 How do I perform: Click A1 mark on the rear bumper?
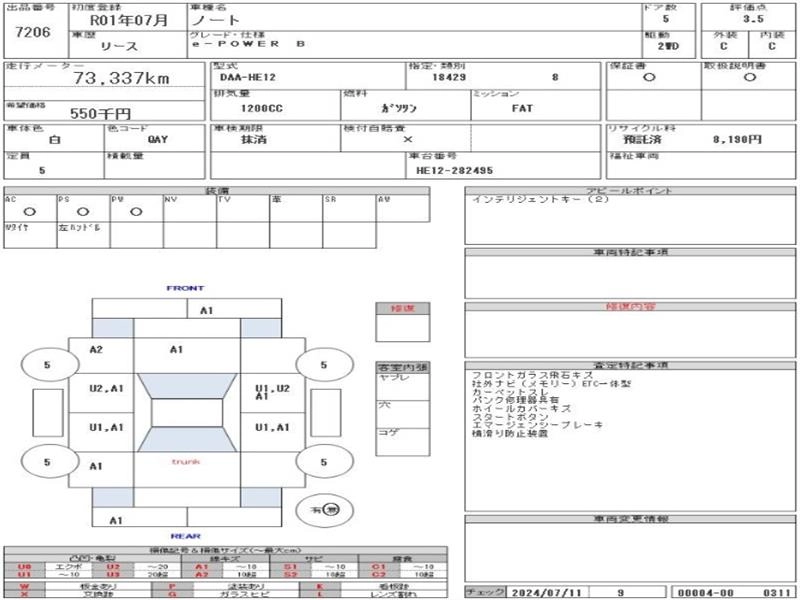116,520
